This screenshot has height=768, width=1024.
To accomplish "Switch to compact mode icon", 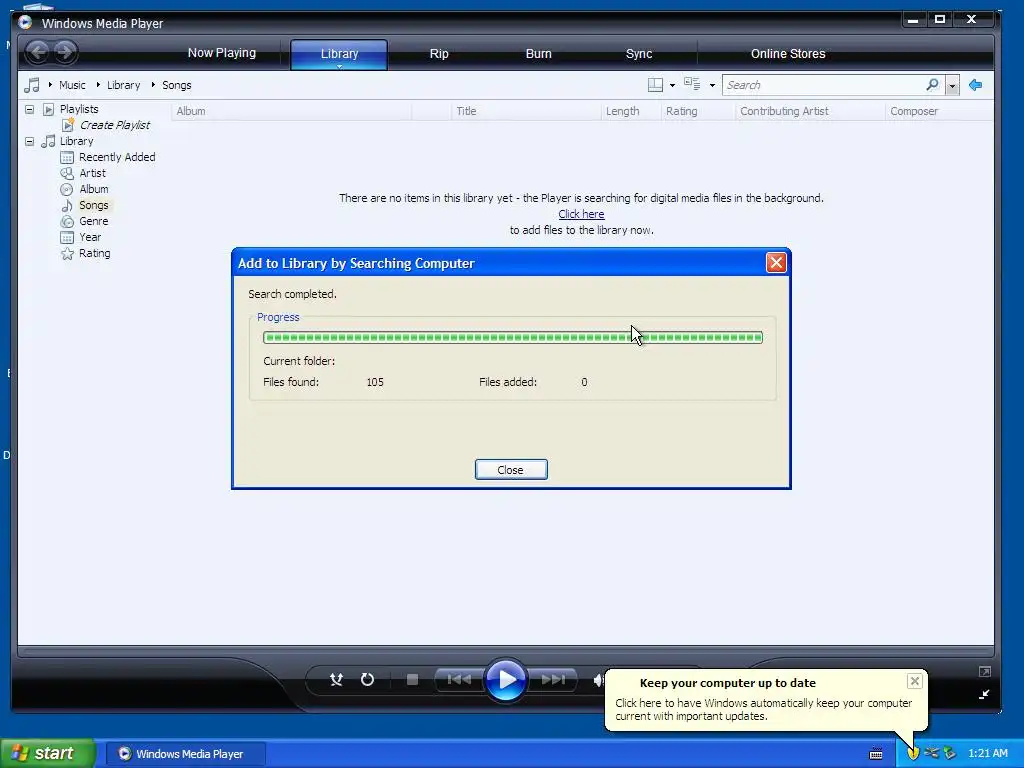I will tap(984, 694).
